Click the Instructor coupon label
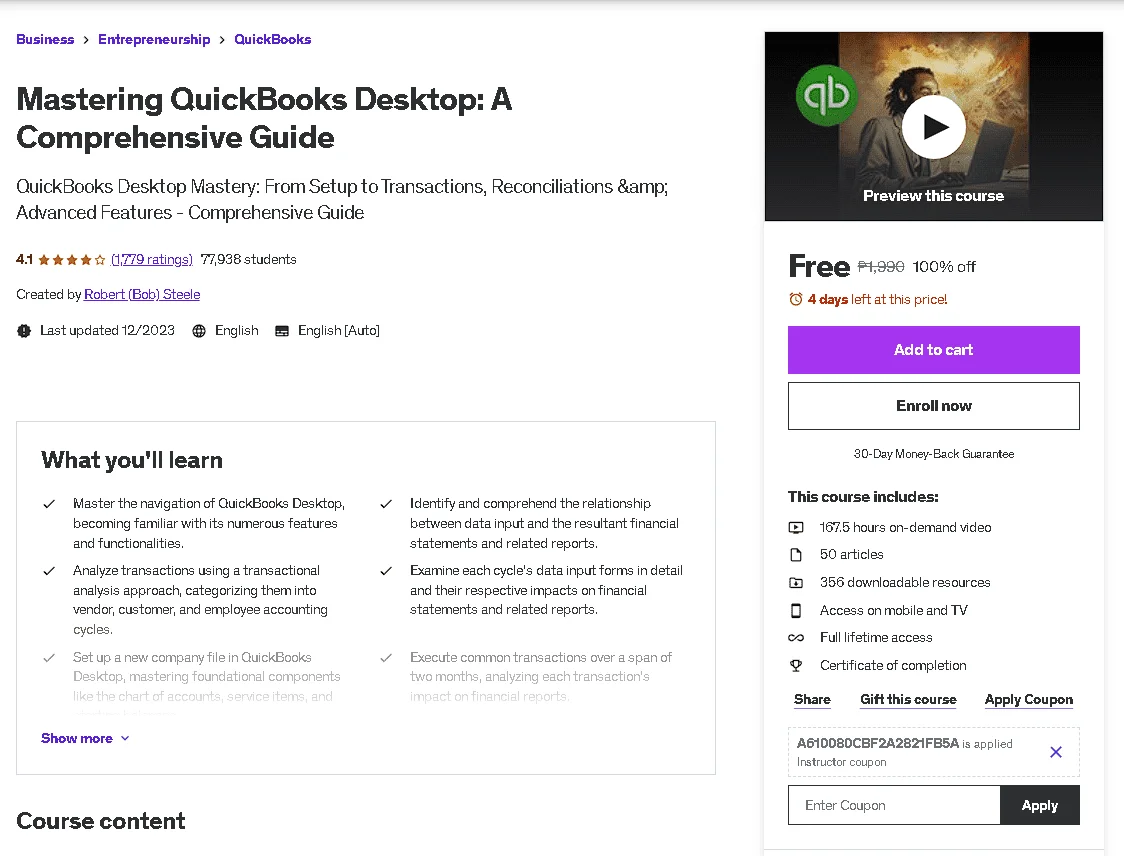The image size is (1124, 856). pyautogui.click(x=842, y=762)
